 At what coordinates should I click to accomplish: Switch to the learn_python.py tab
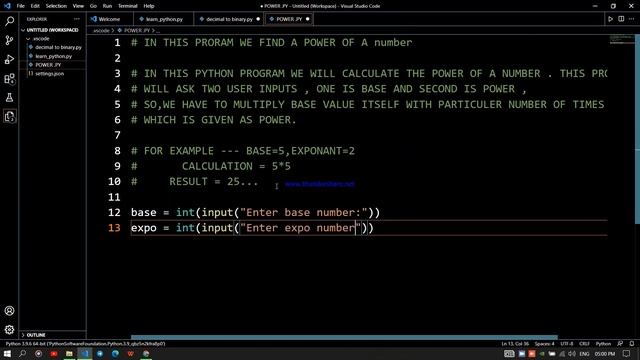(x=164, y=19)
